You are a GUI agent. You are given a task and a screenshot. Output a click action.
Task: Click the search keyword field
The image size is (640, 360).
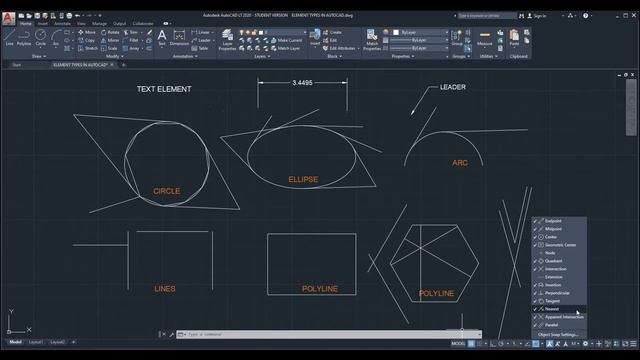point(487,16)
